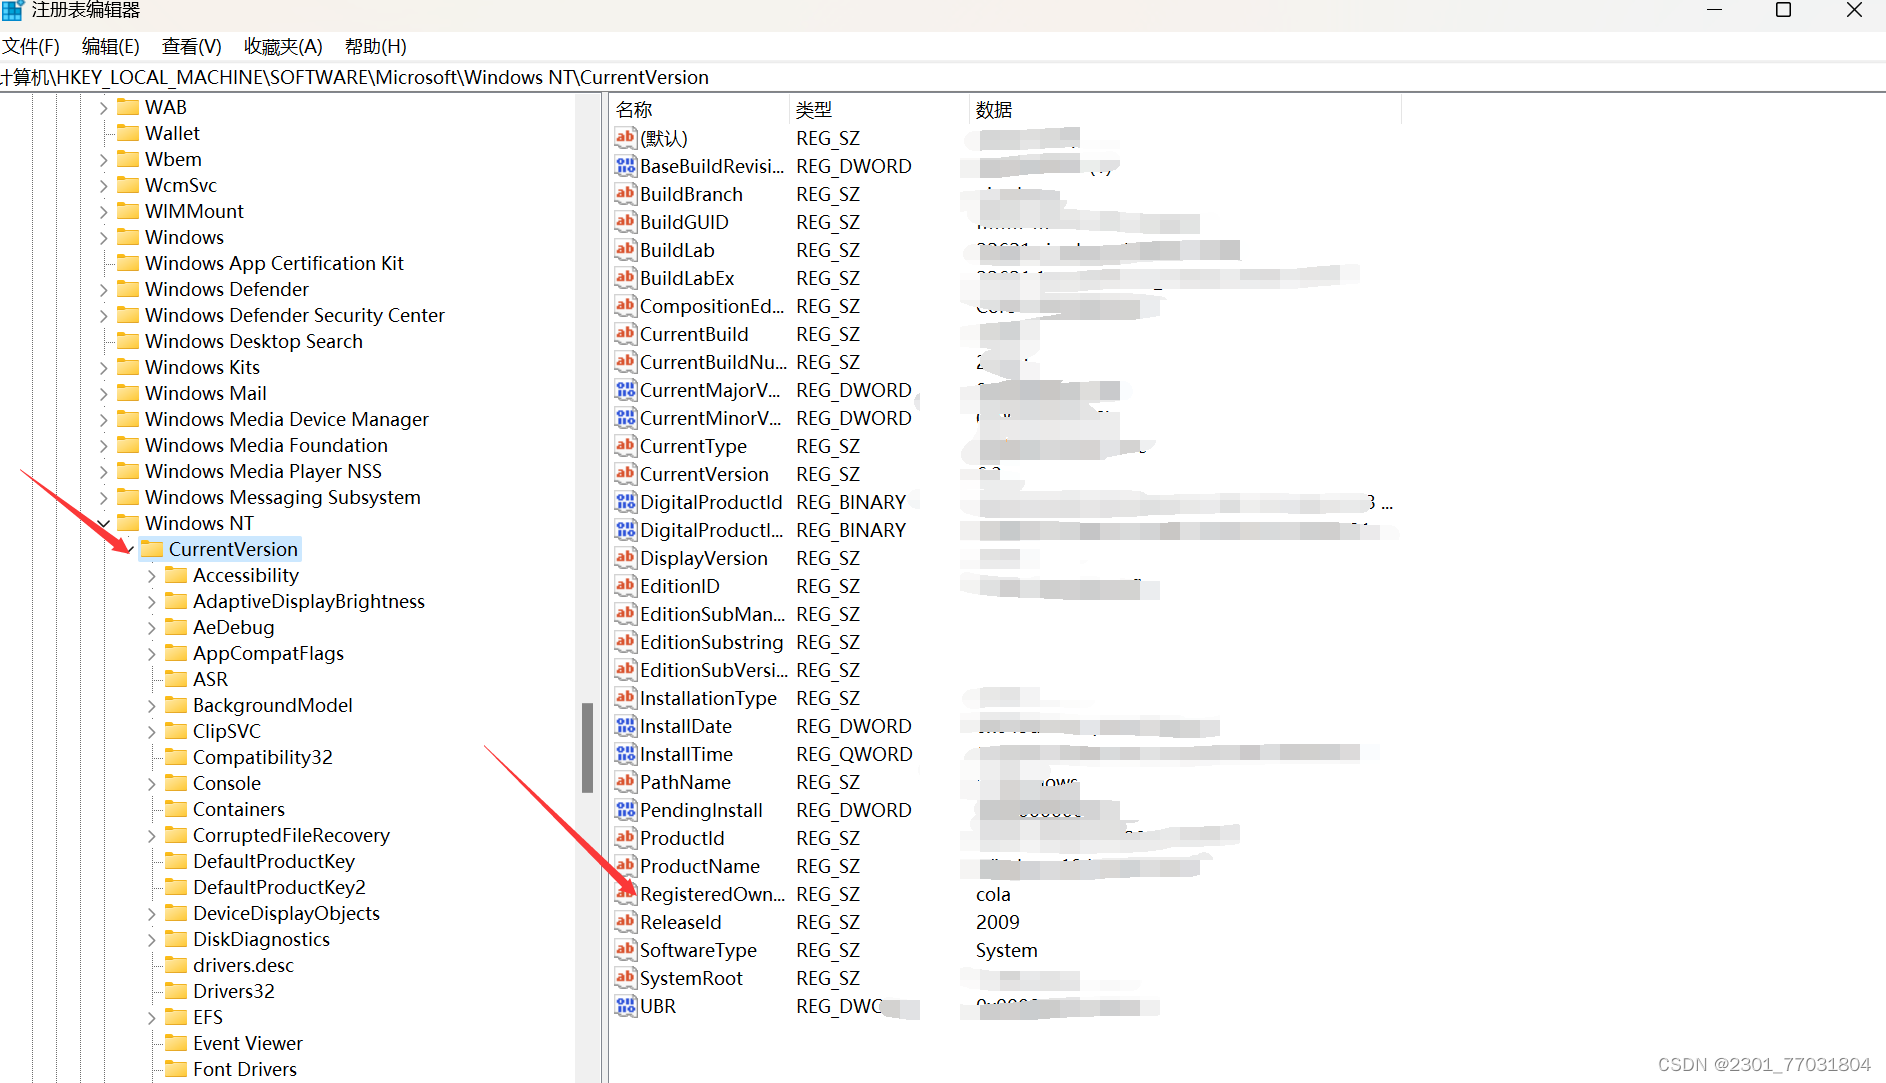Expand the Accessibility subkey chevron
This screenshot has height=1083, width=1886.
(x=151, y=575)
